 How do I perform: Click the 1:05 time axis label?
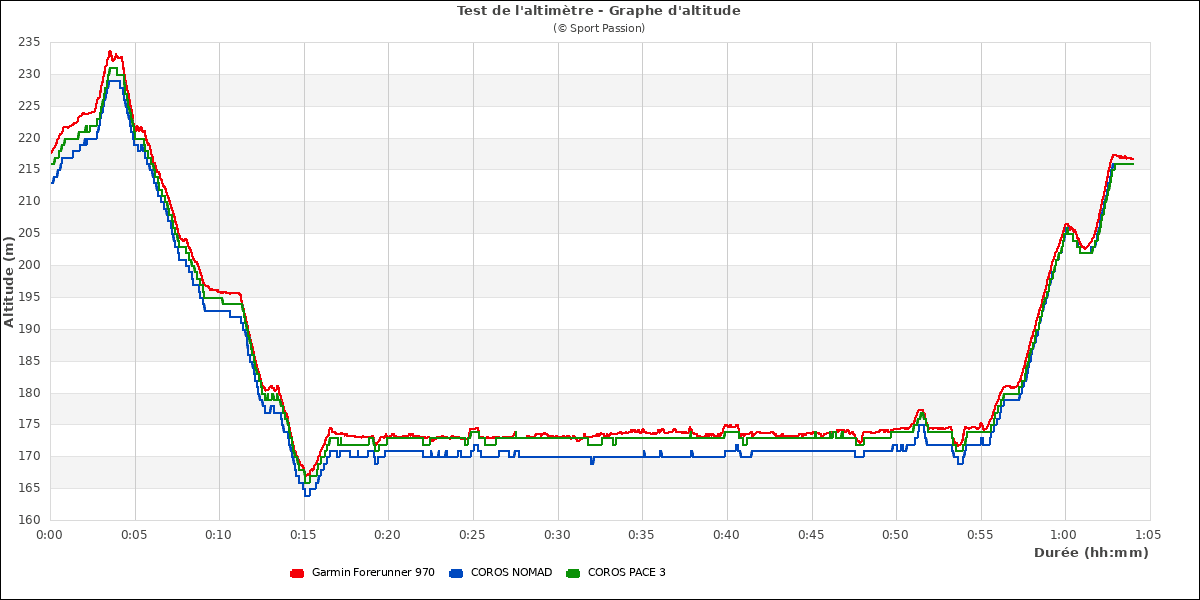[x=1150, y=535]
